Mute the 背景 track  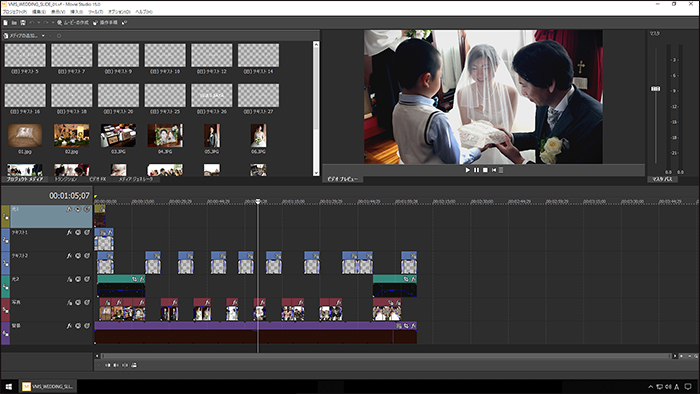78,326
